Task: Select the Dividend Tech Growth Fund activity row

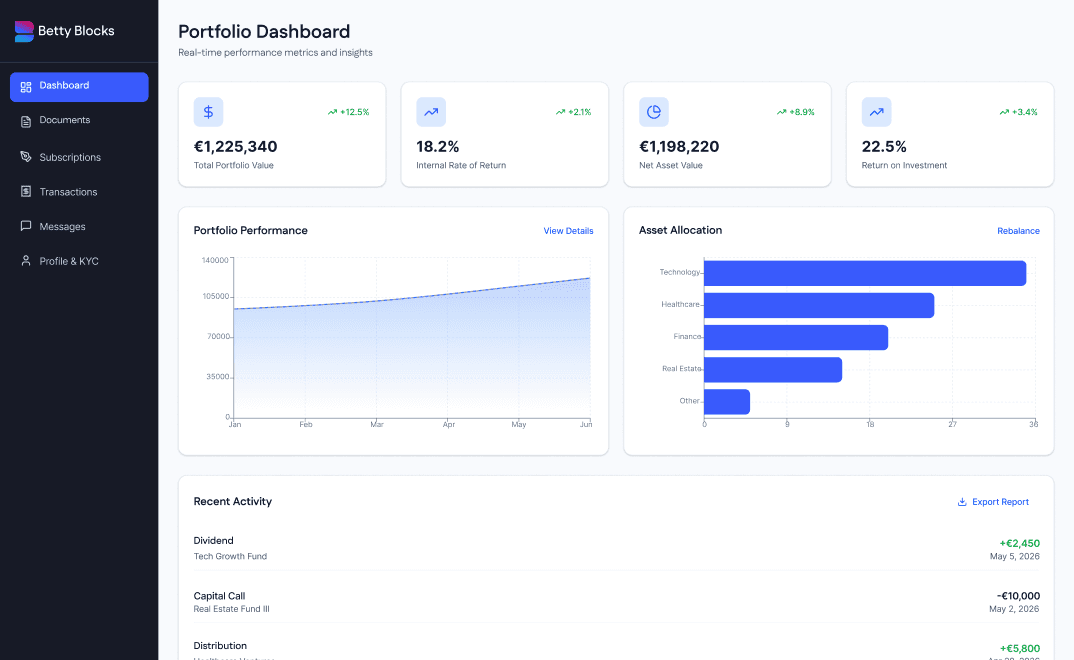Action: click(x=616, y=548)
